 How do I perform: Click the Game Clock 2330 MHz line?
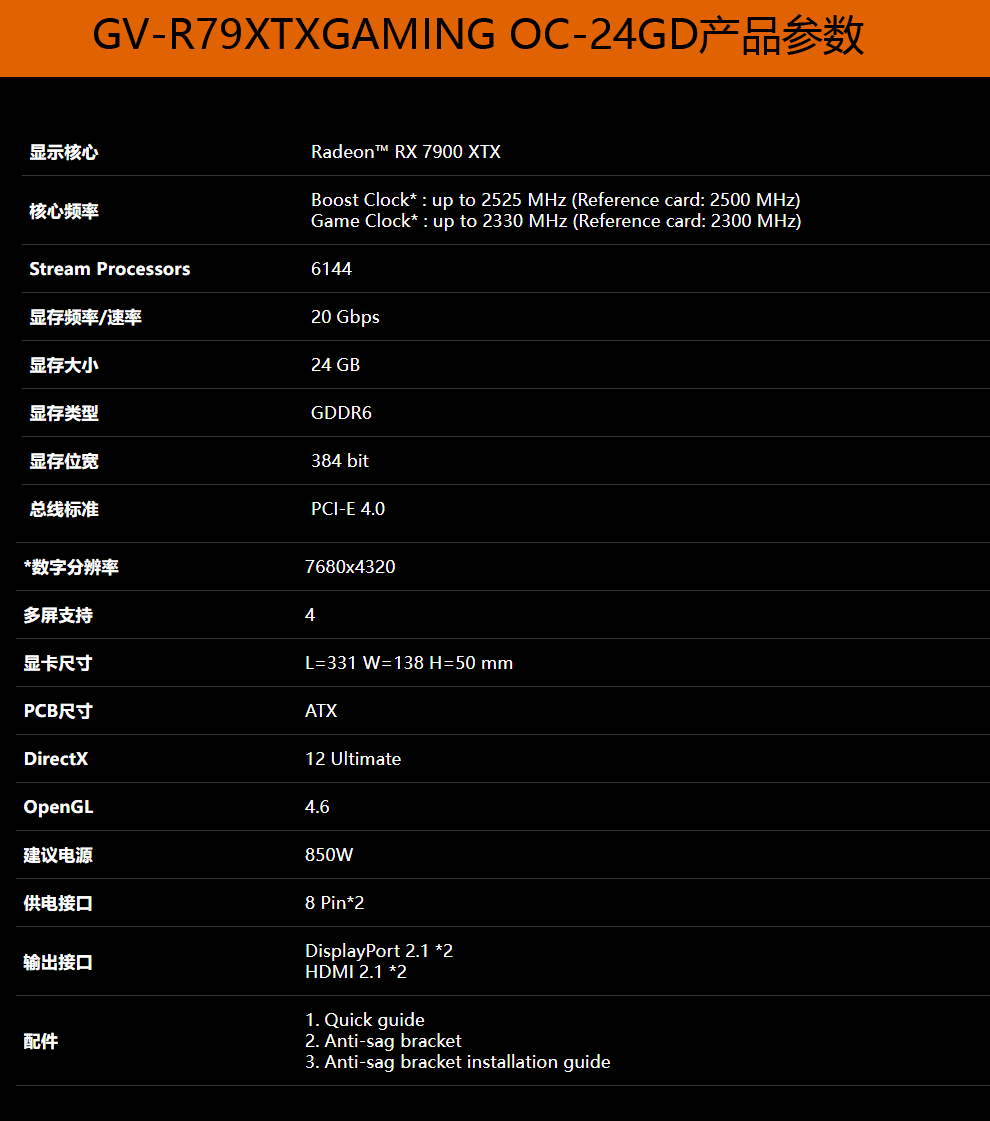tap(556, 221)
